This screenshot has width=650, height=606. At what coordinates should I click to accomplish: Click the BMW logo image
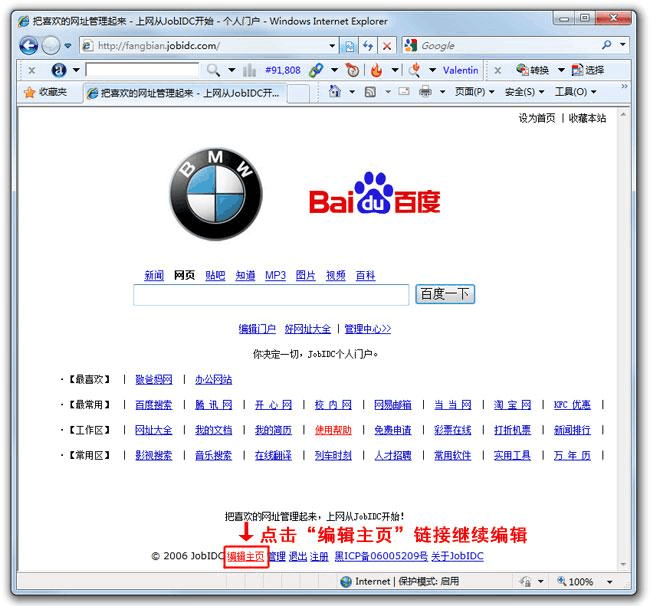pyautogui.click(x=215, y=196)
